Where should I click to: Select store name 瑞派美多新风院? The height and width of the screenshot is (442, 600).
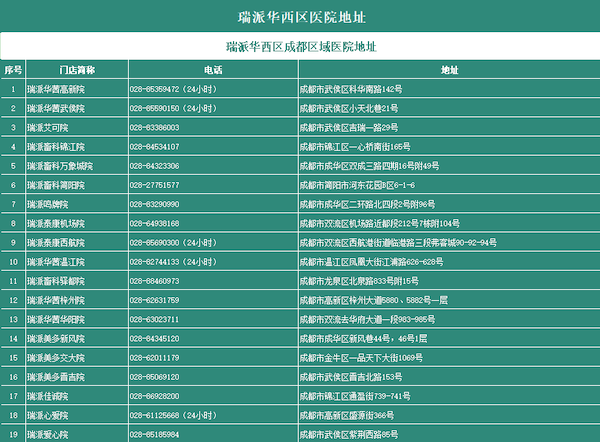(56, 339)
